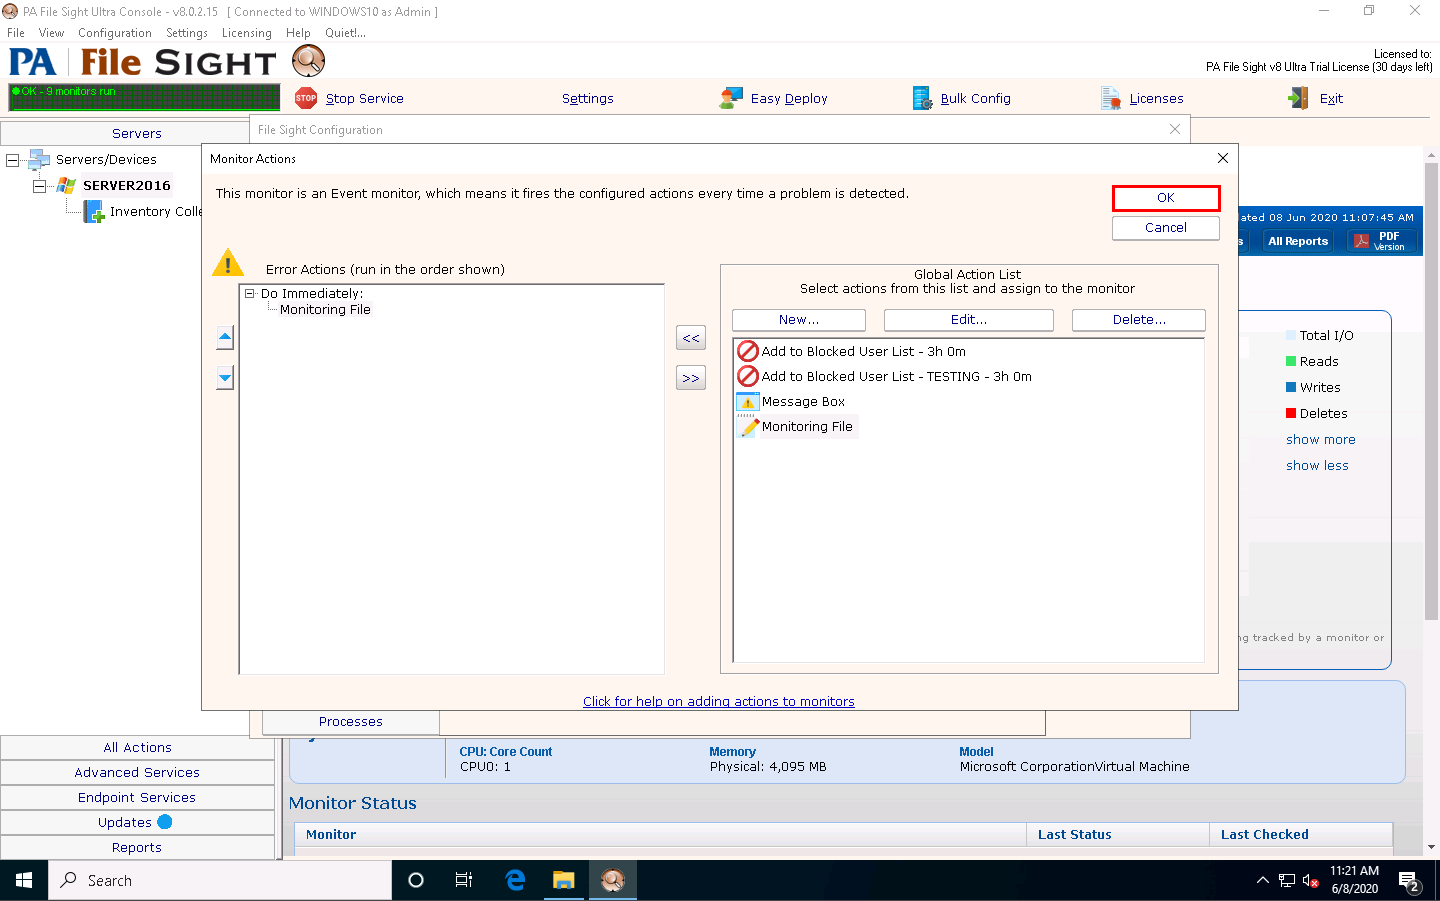Image resolution: width=1440 pixels, height=901 pixels.
Task: Click the green Reads legend swatch
Action: pyautogui.click(x=1291, y=361)
